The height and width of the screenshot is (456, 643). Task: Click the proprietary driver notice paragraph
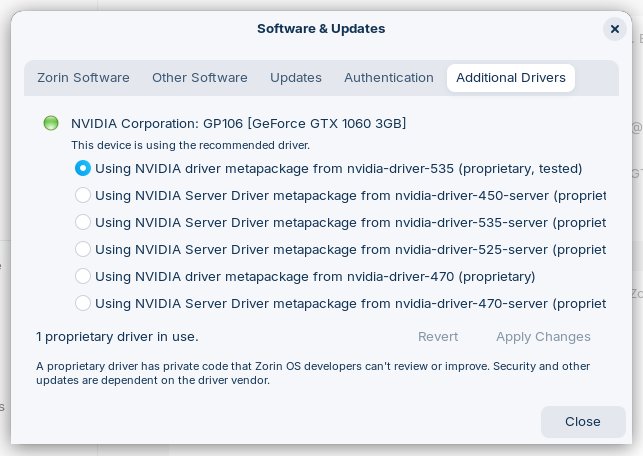tap(313, 373)
